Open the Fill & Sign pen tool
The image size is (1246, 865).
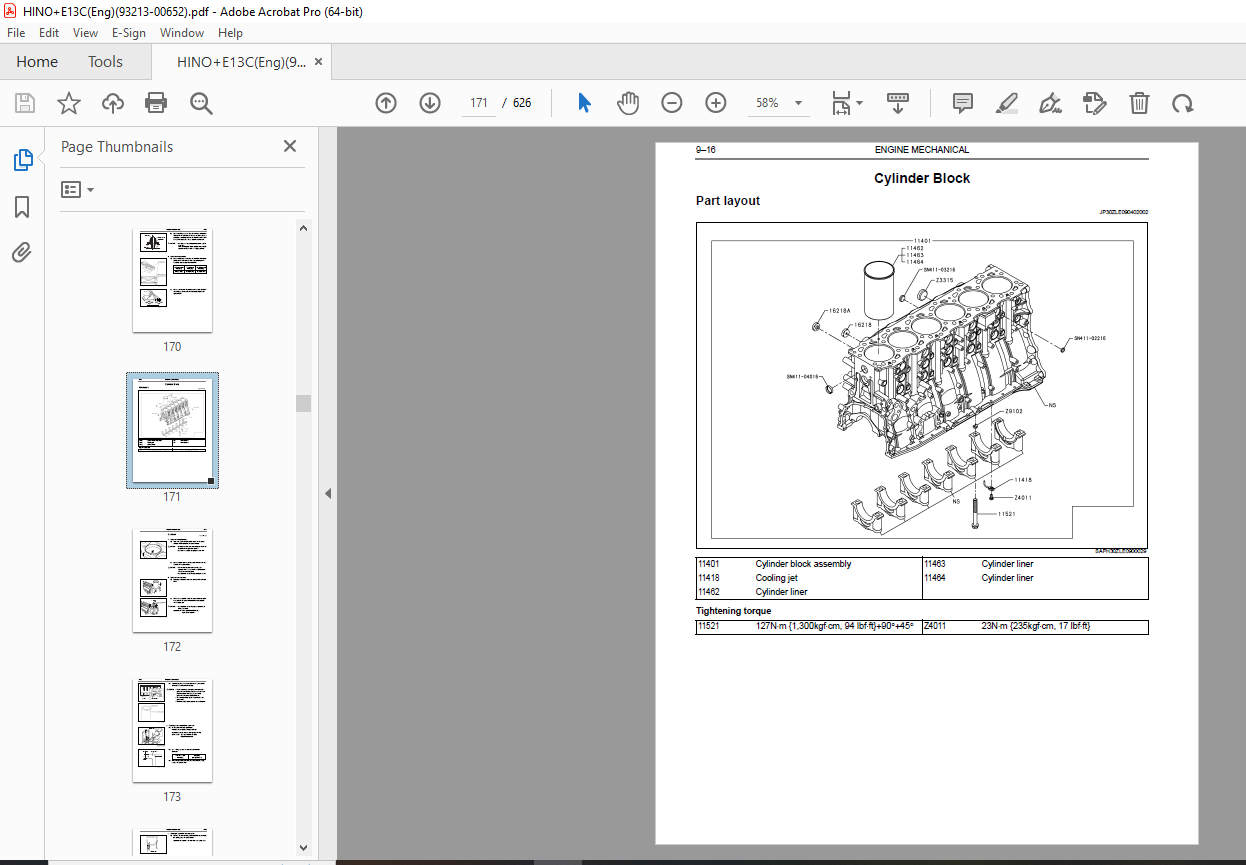pyautogui.click(x=1050, y=103)
